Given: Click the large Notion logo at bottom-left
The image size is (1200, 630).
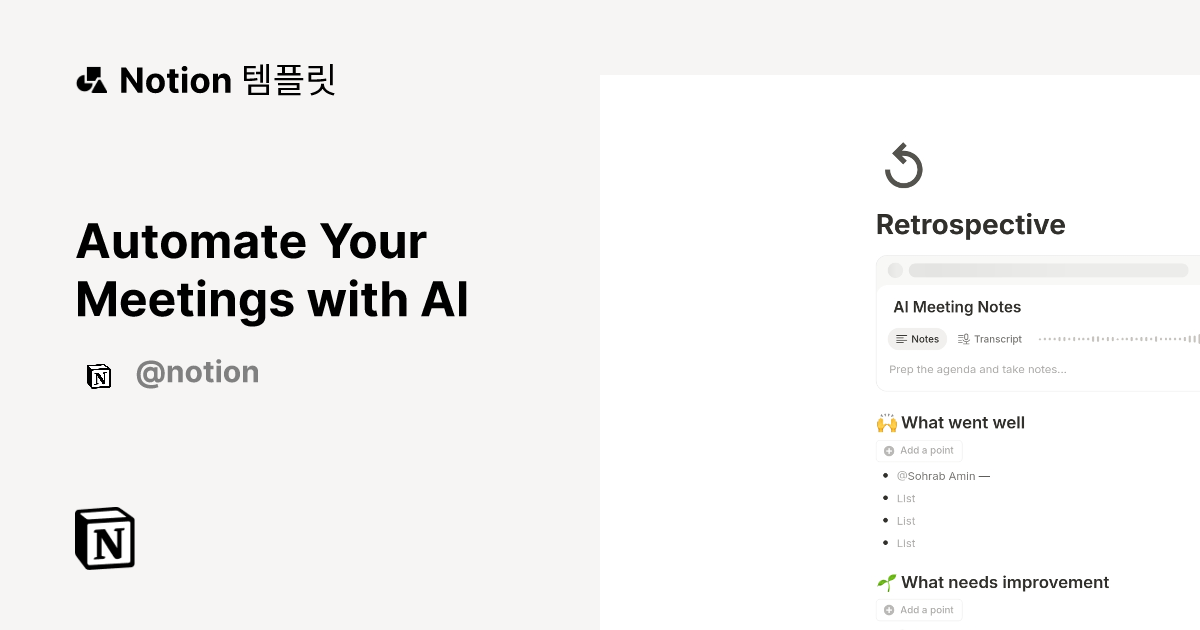Looking at the screenshot, I should pyautogui.click(x=105, y=538).
